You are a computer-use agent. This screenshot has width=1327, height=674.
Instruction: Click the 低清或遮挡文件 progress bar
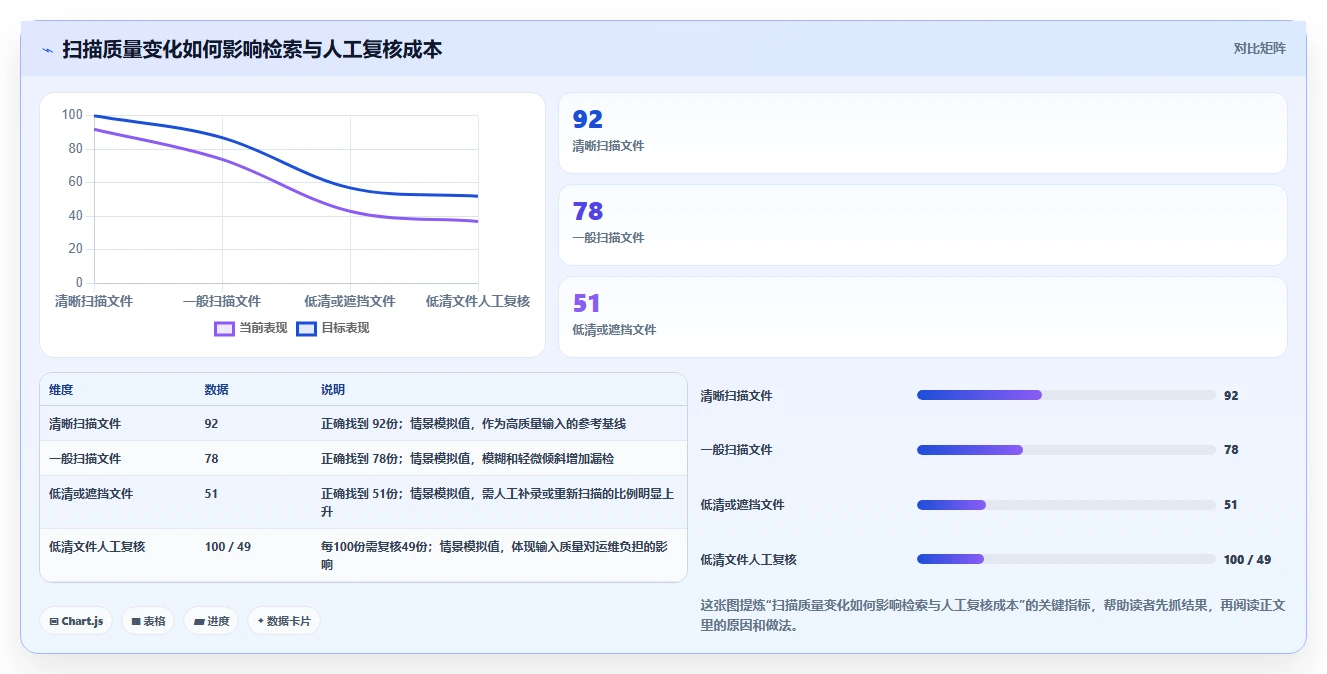pyautogui.click(x=1066, y=505)
